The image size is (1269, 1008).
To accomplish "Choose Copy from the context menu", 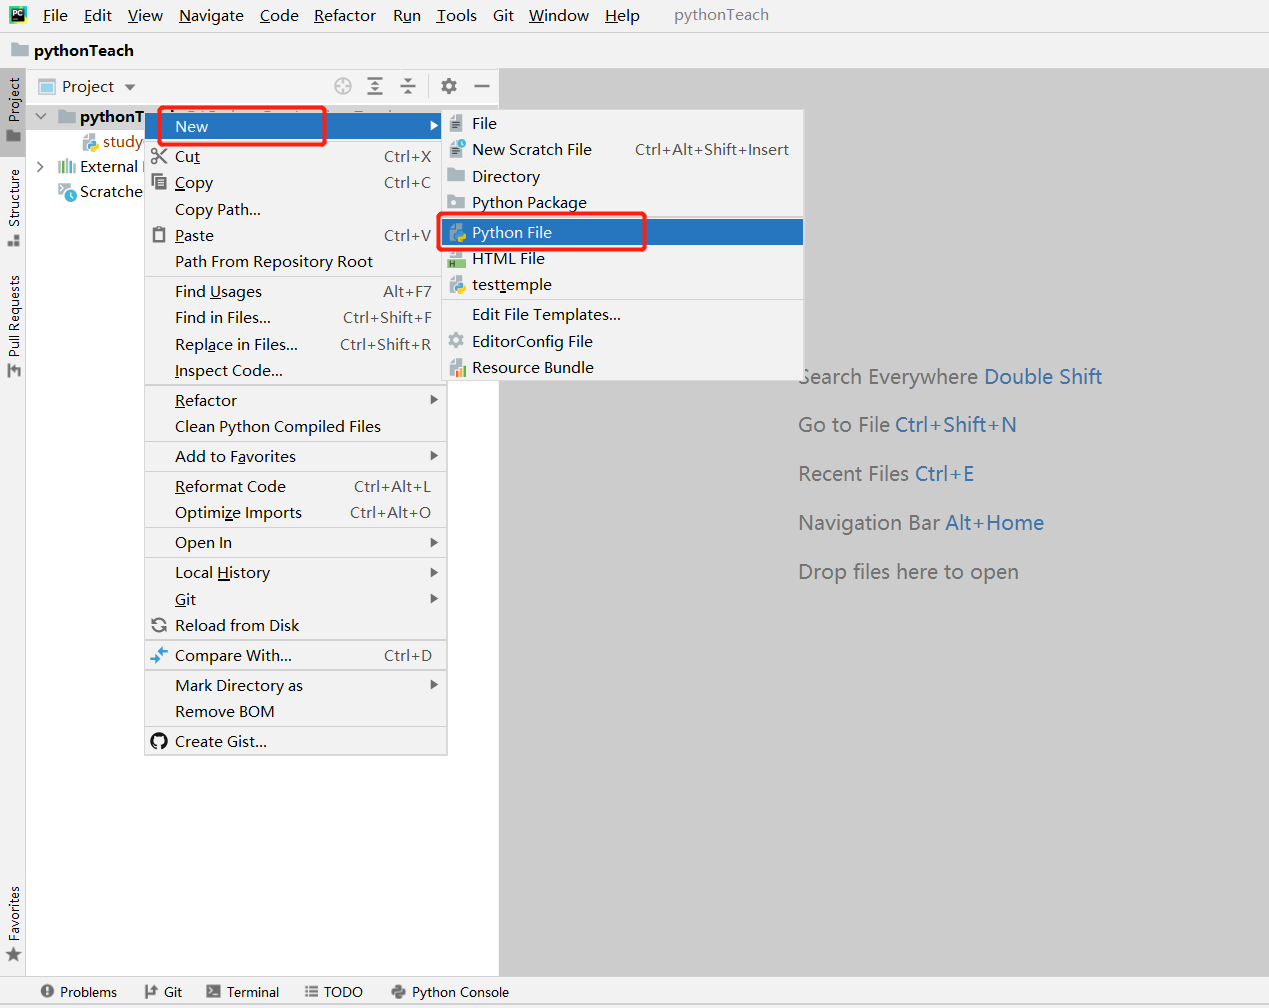I will point(294,183).
